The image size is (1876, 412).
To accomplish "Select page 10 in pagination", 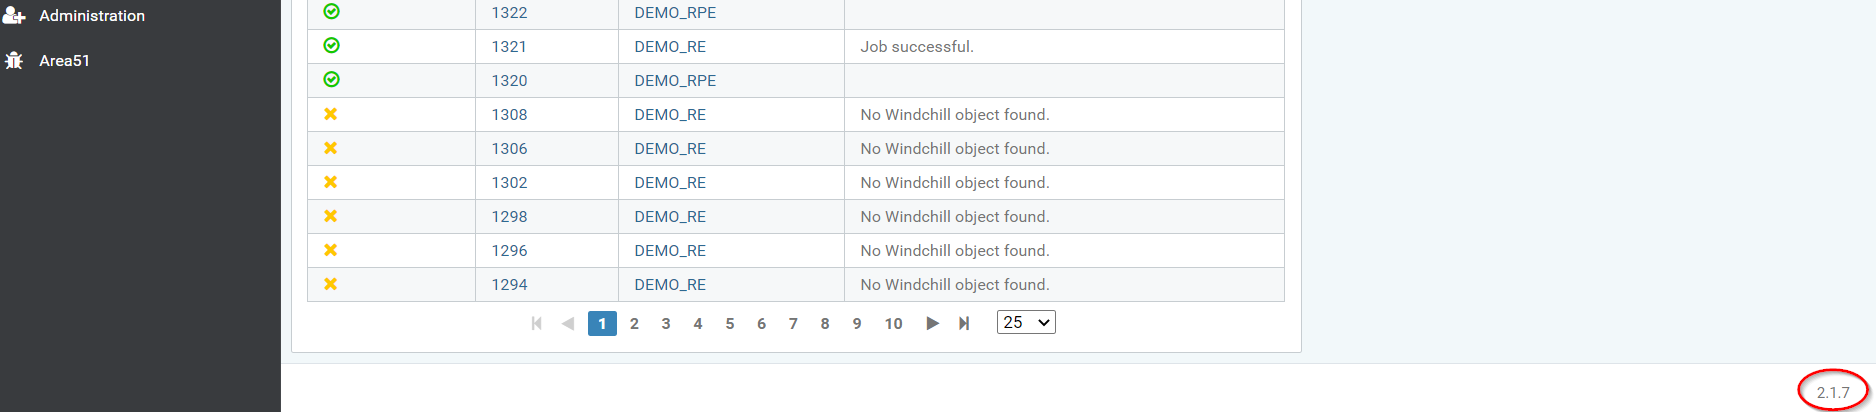I will pos(893,324).
